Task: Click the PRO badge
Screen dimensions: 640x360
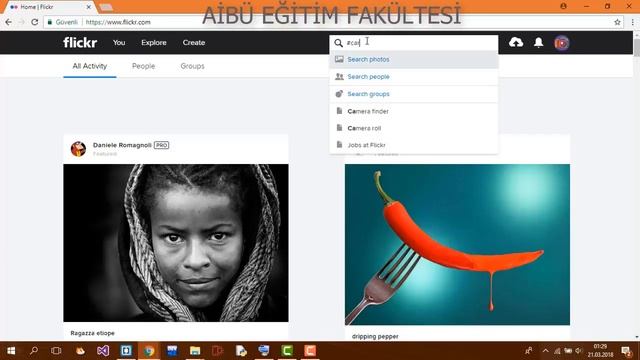Action: 162,145
